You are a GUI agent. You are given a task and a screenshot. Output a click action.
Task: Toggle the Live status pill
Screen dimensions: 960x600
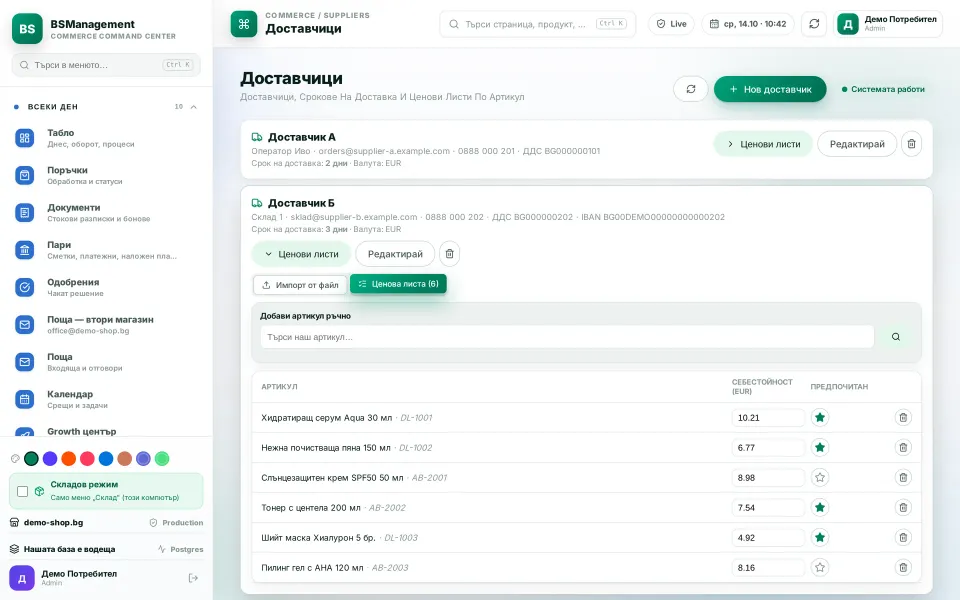pos(671,24)
